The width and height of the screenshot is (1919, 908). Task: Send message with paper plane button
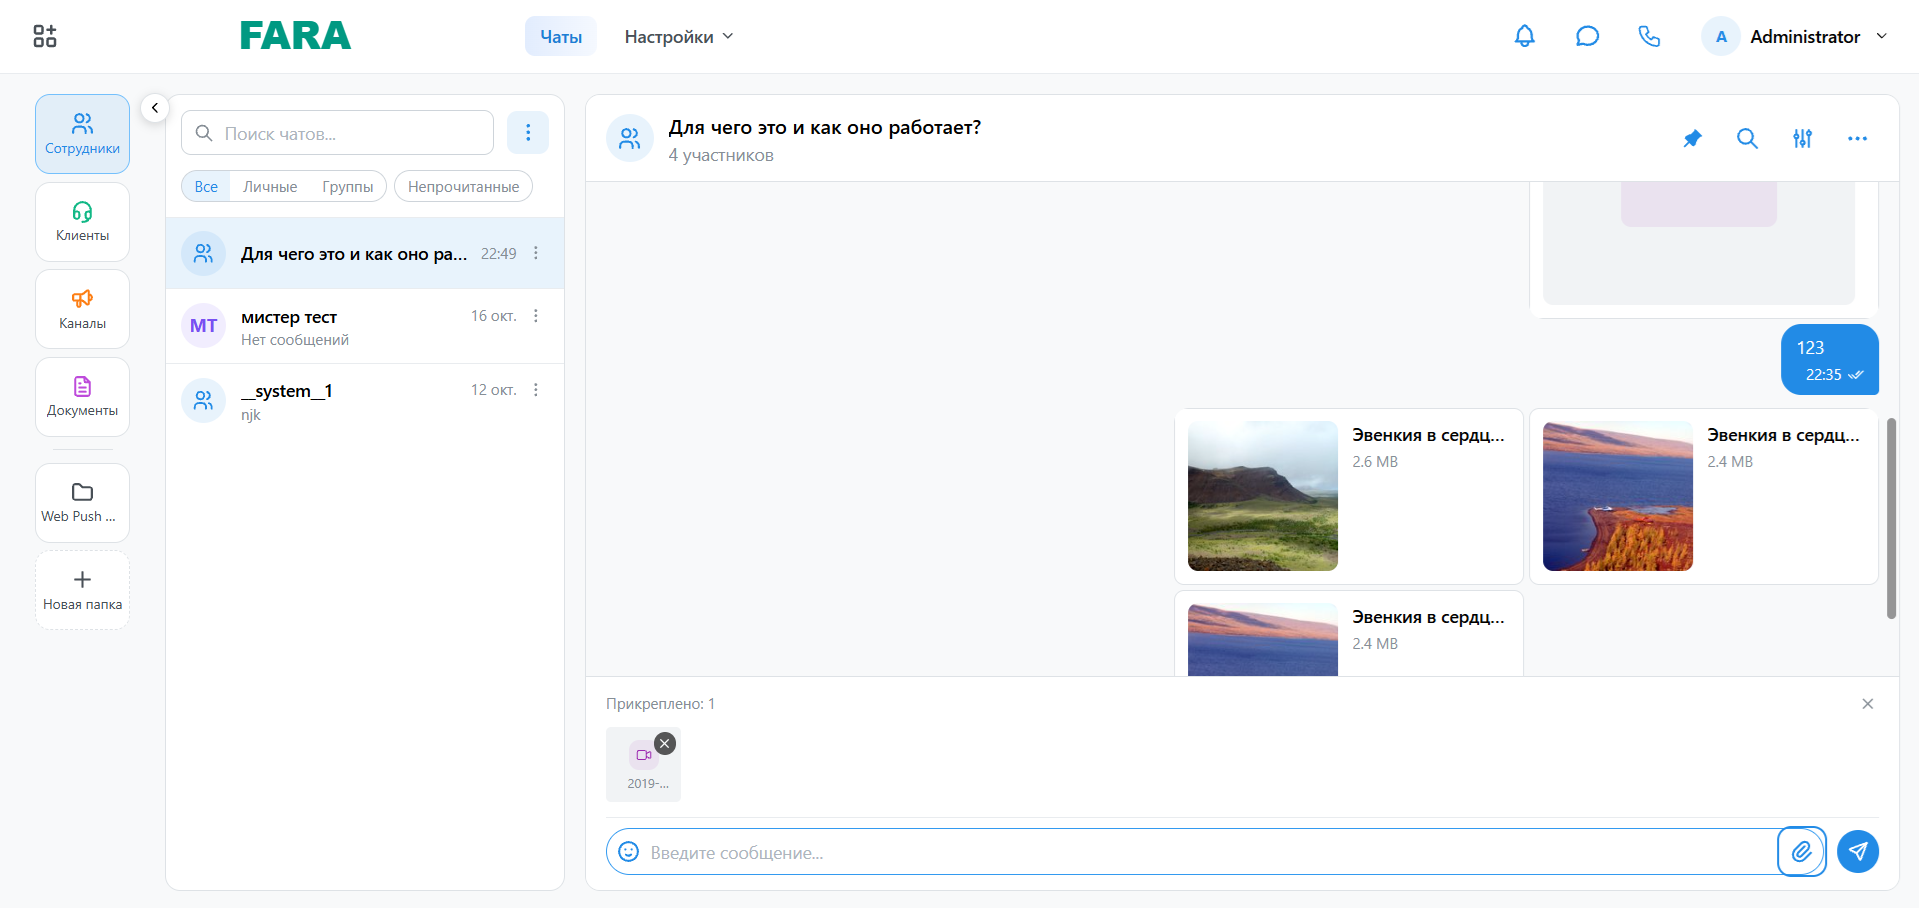point(1858,851)
